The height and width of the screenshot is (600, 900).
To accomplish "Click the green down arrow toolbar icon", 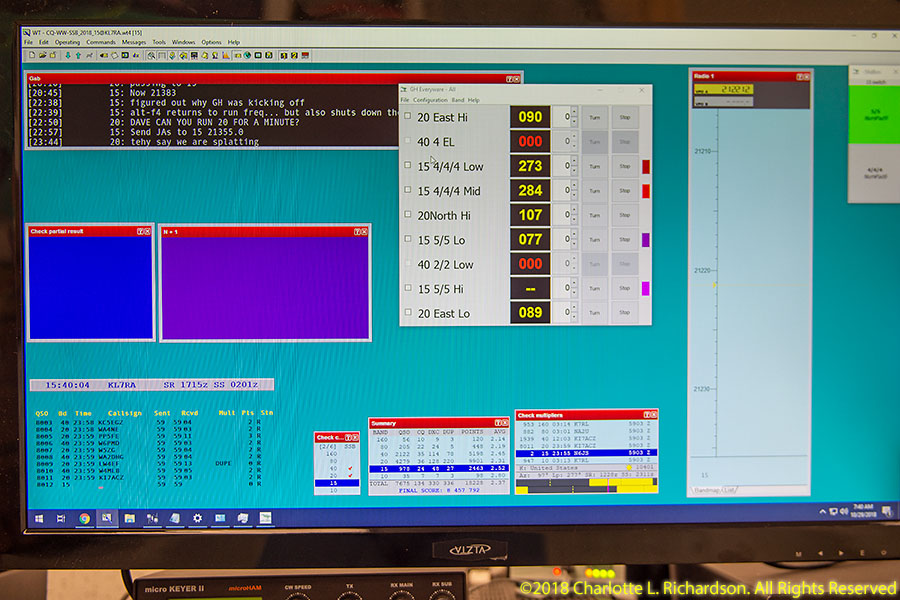I will [x=67, y=55].
